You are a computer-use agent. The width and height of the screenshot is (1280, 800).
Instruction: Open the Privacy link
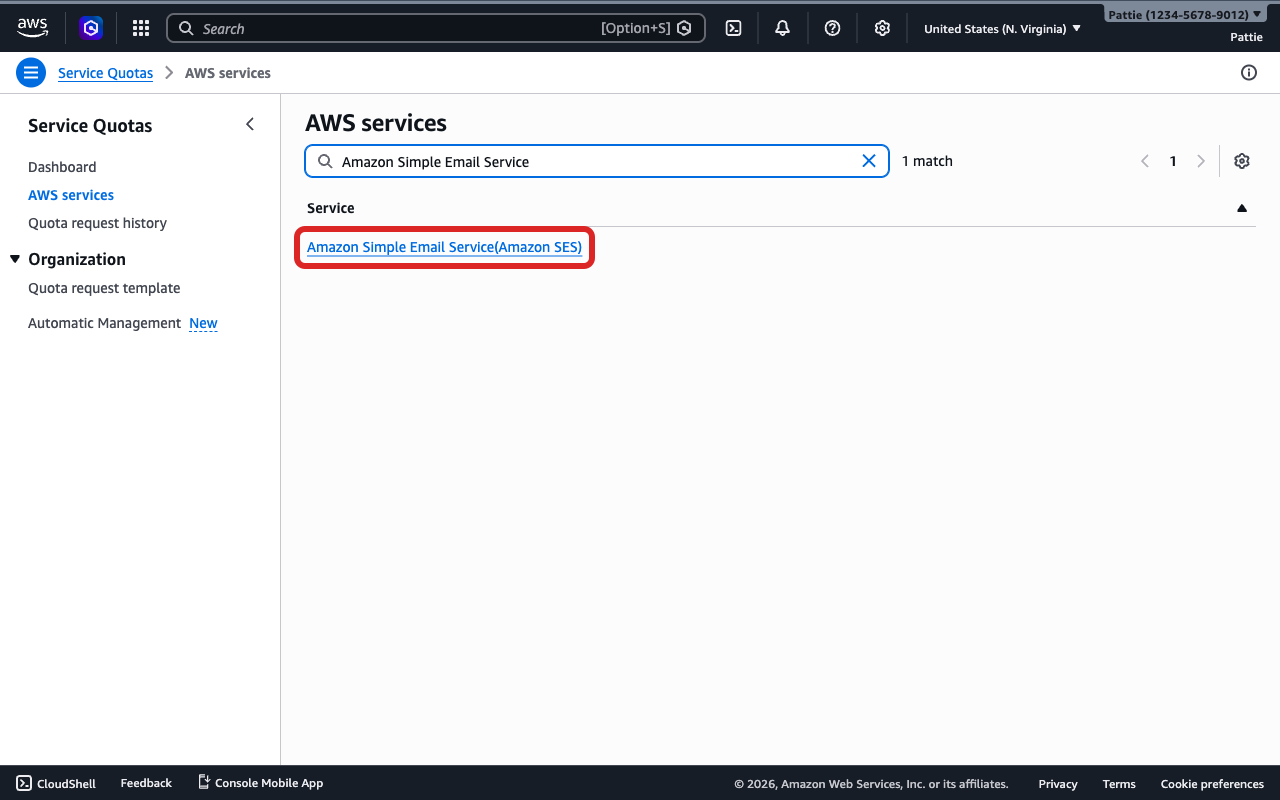1058,784
